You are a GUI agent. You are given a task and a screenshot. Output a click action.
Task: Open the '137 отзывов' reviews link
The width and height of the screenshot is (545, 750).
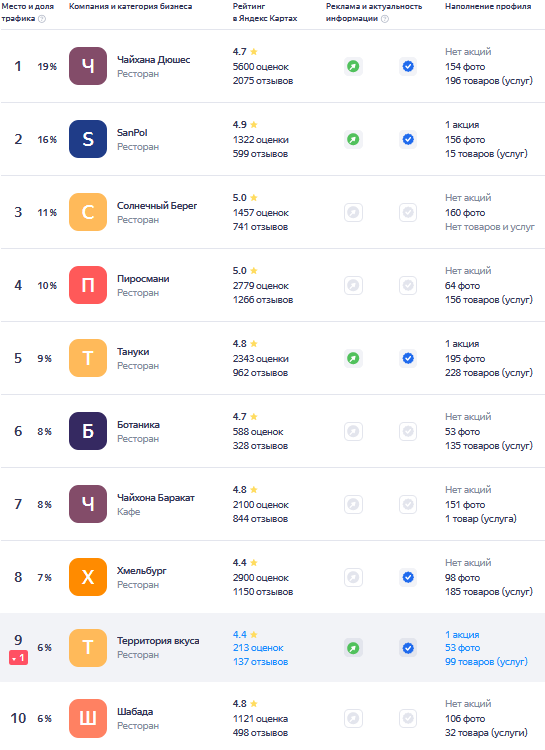260,662
